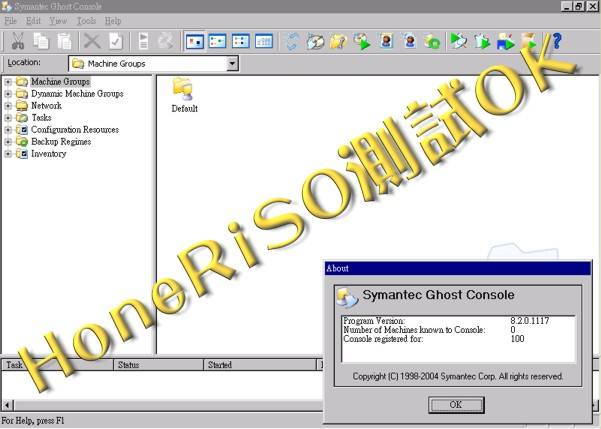This screenshot has width=601, height=429.
Task: Switch to details view in toolbar
Action: click(264, 41)
